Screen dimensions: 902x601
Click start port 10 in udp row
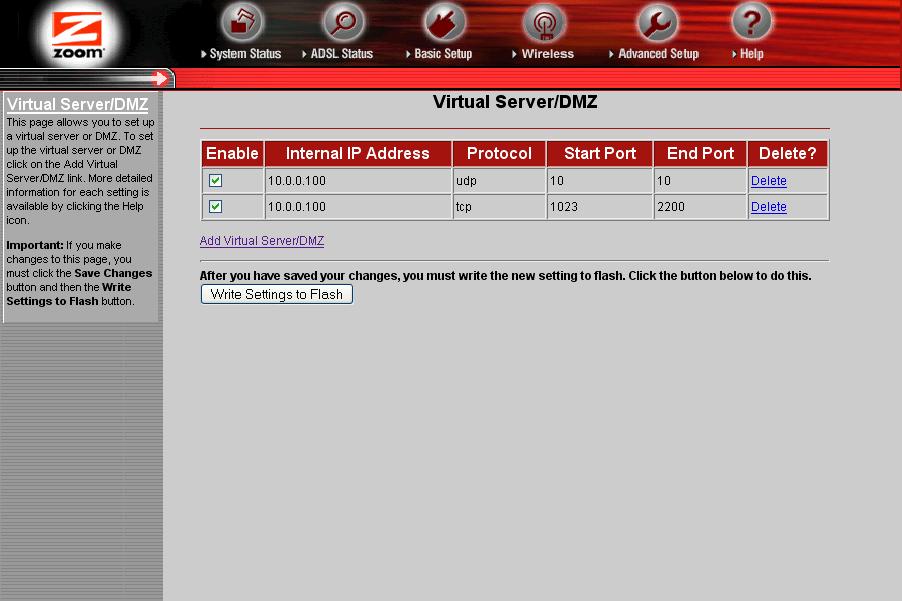(557, 181)
